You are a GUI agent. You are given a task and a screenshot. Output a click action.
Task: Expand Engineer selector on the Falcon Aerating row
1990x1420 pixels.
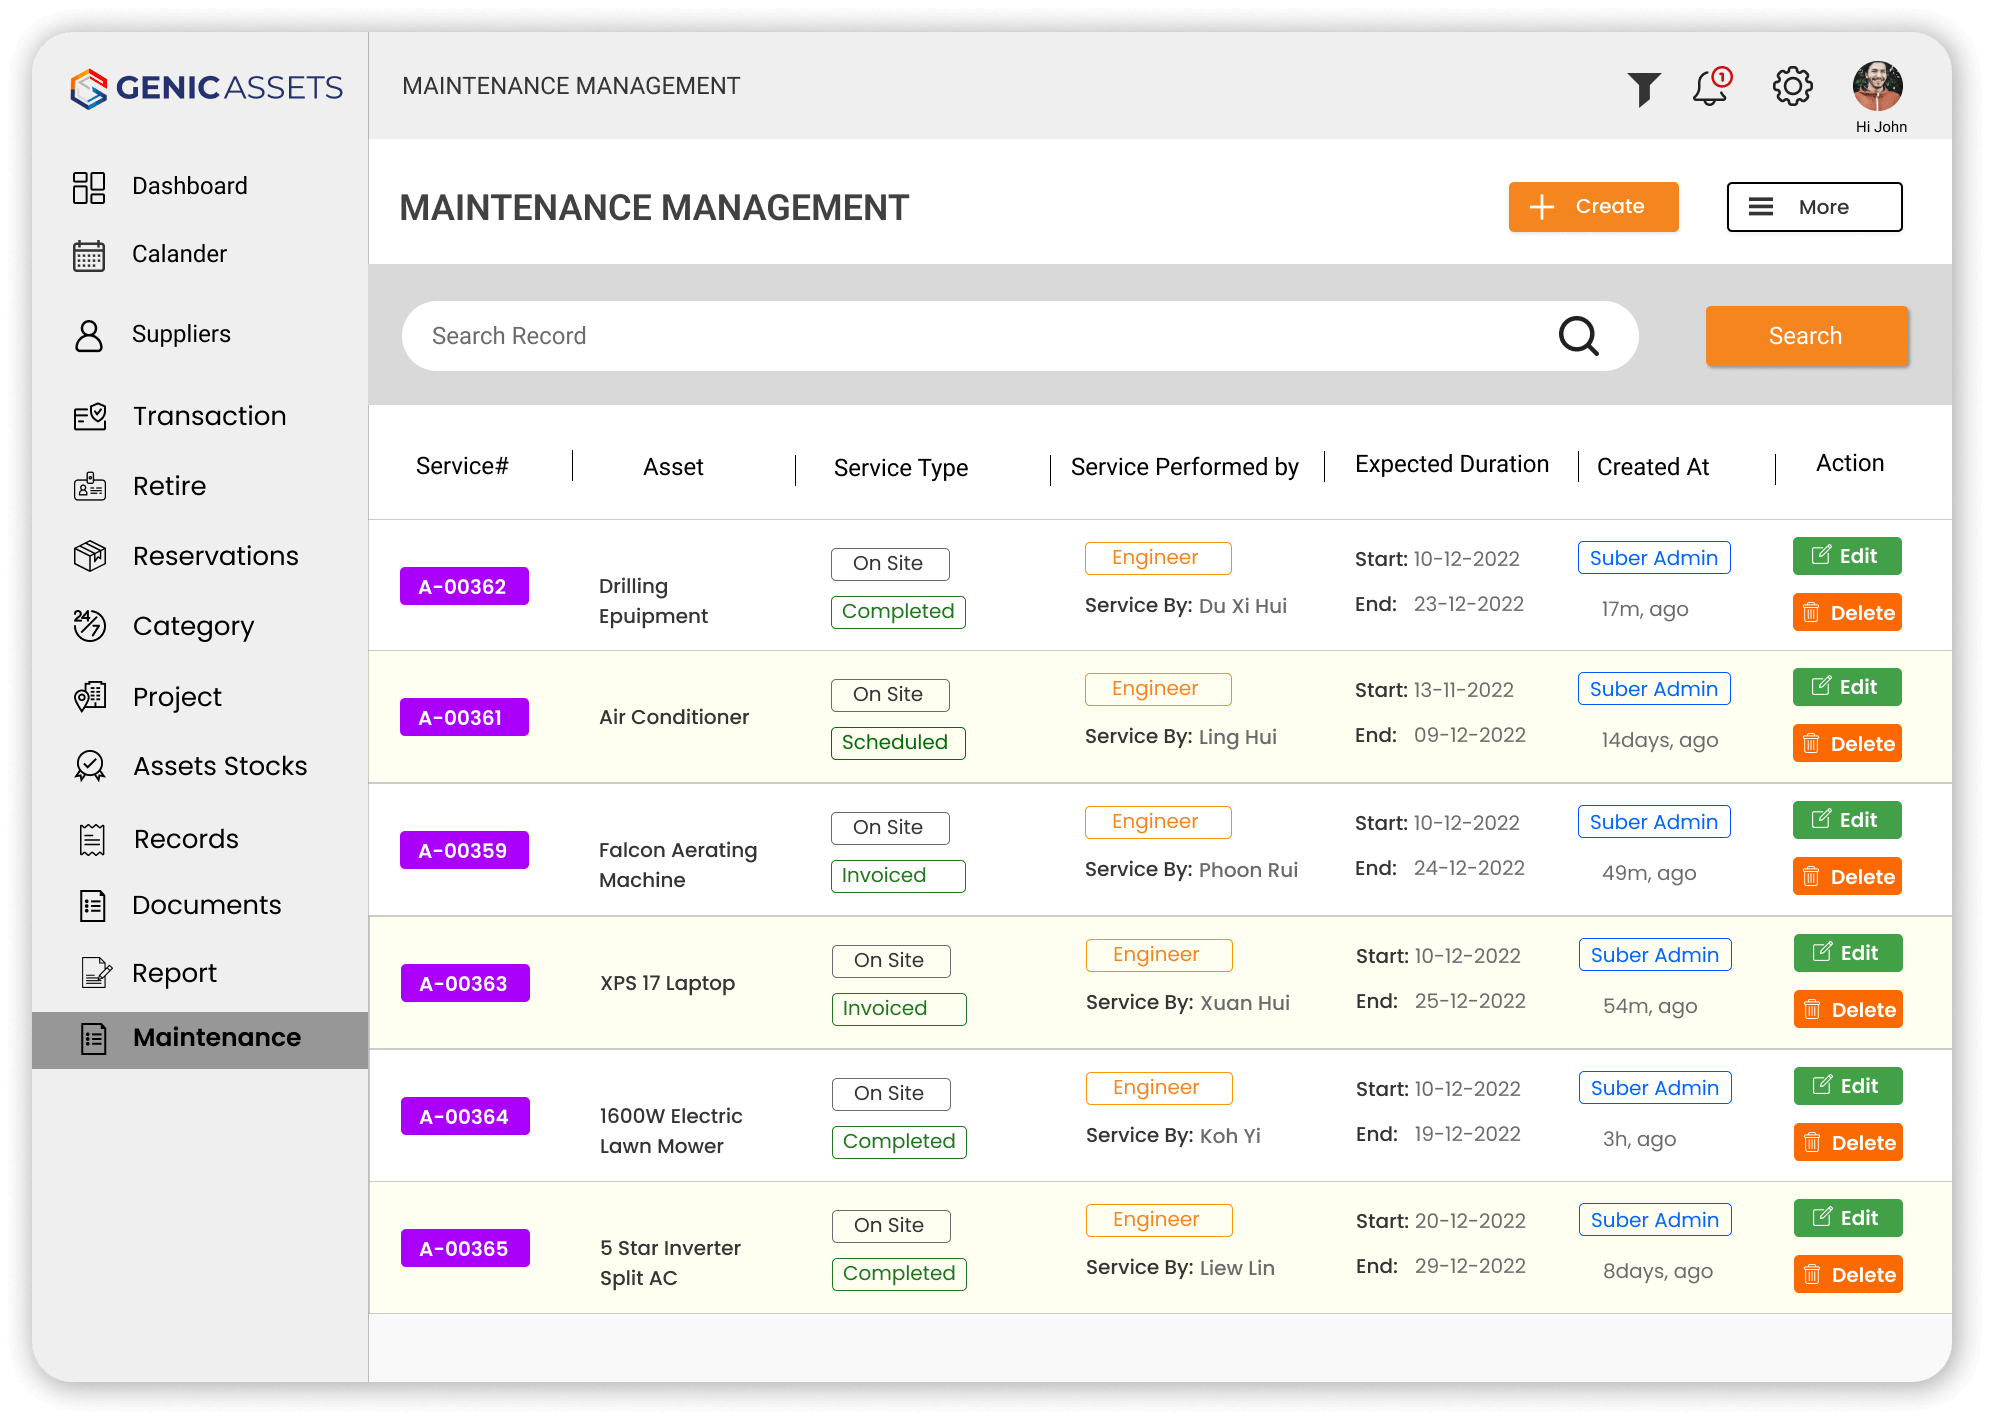pos(1157,821)
